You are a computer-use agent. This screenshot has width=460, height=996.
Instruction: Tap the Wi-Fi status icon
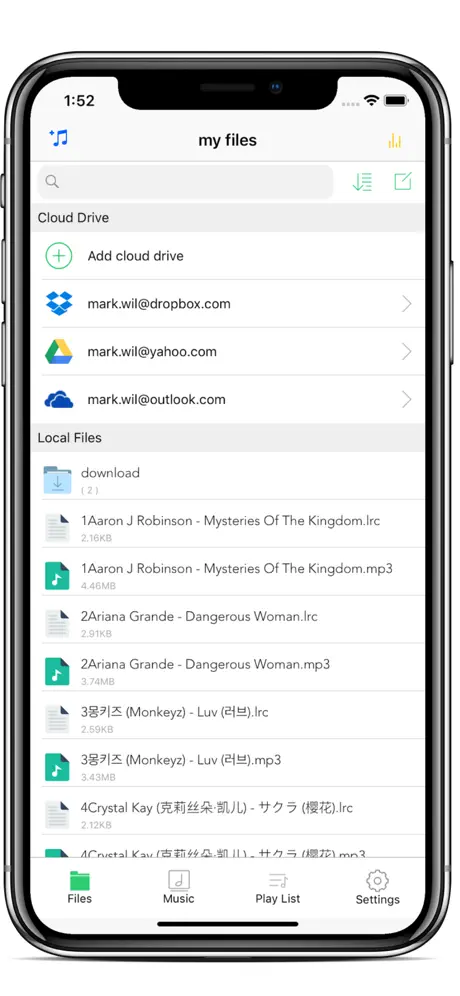(x=371, y=101)
